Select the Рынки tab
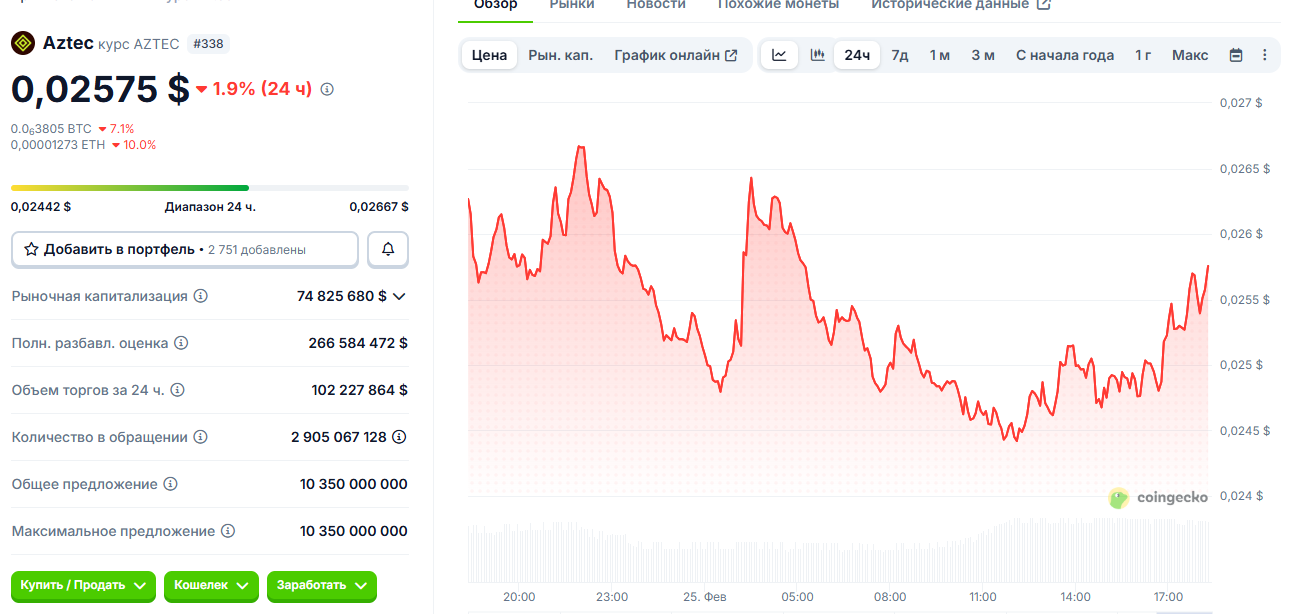Image resolution: width=1298 pixels, height=614 pixels. click(572, 5)
